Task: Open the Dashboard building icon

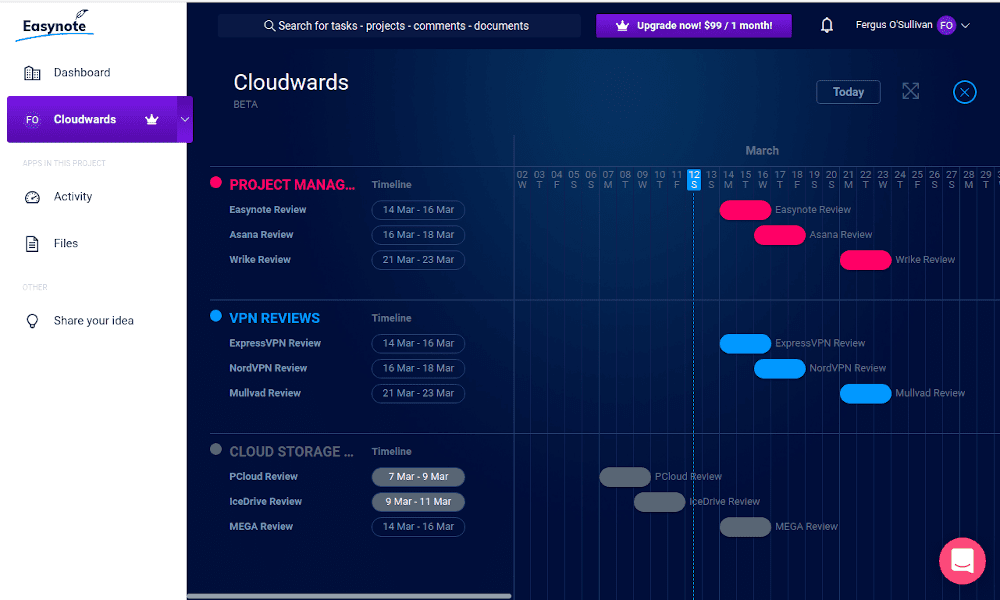Action: click(x=32, y=73)
